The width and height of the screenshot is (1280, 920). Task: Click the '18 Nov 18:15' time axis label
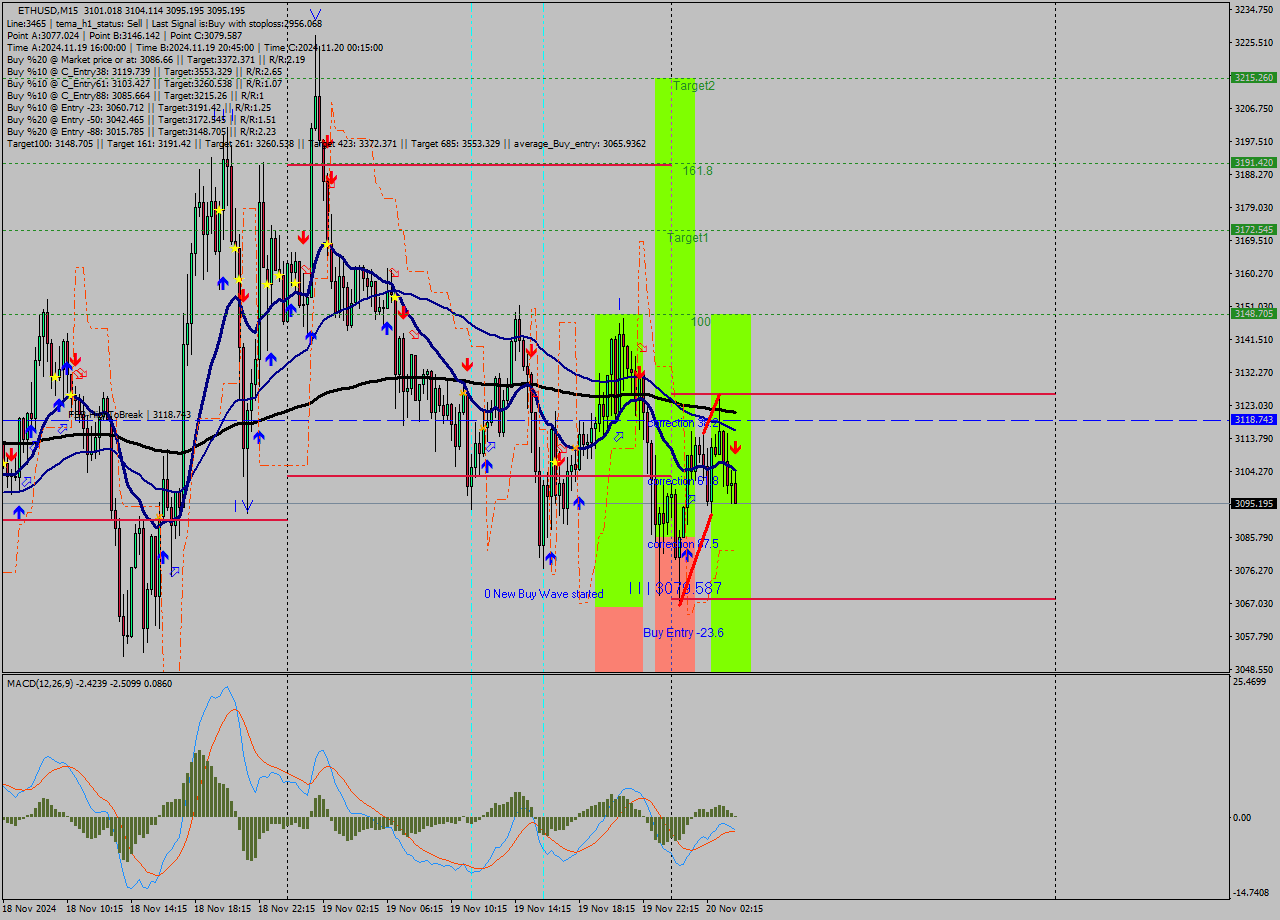(x=223, y=909)
